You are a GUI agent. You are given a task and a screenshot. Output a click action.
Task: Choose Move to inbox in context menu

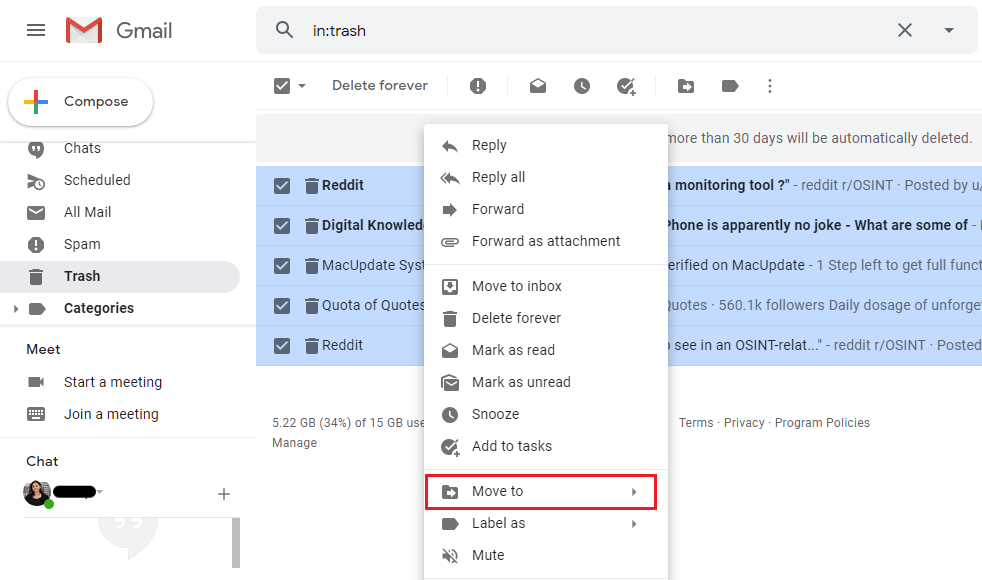(x=546, y=286)
